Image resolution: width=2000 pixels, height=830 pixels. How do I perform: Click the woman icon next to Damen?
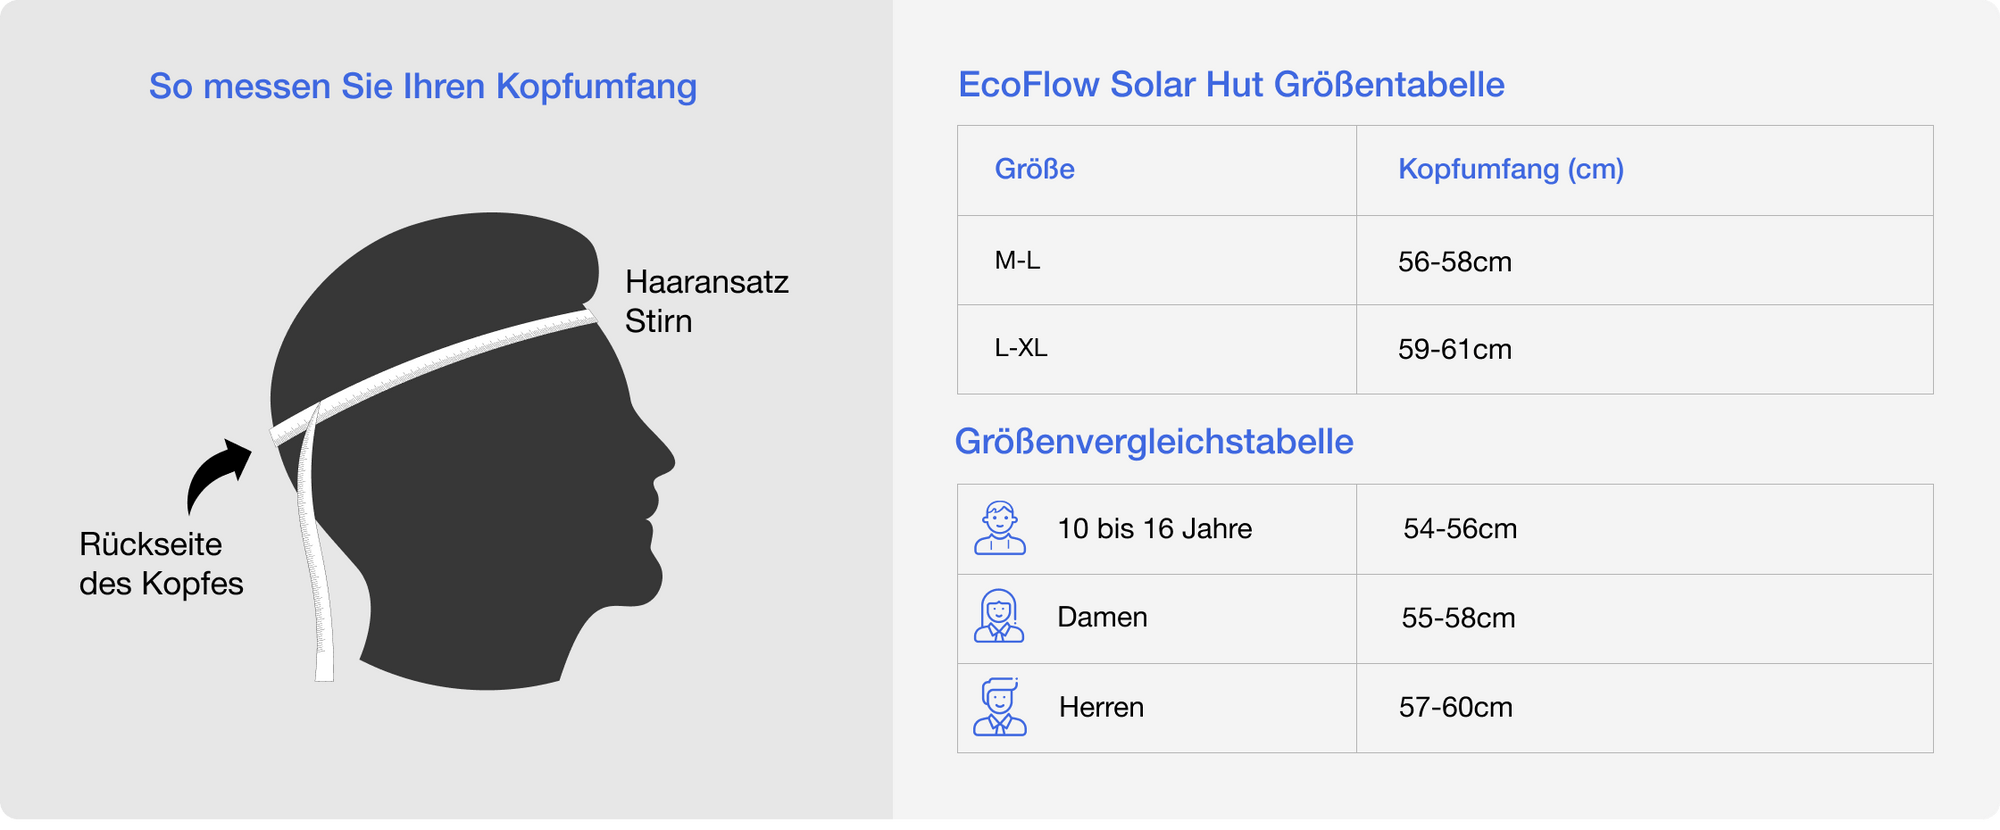[x=999, y=617]
